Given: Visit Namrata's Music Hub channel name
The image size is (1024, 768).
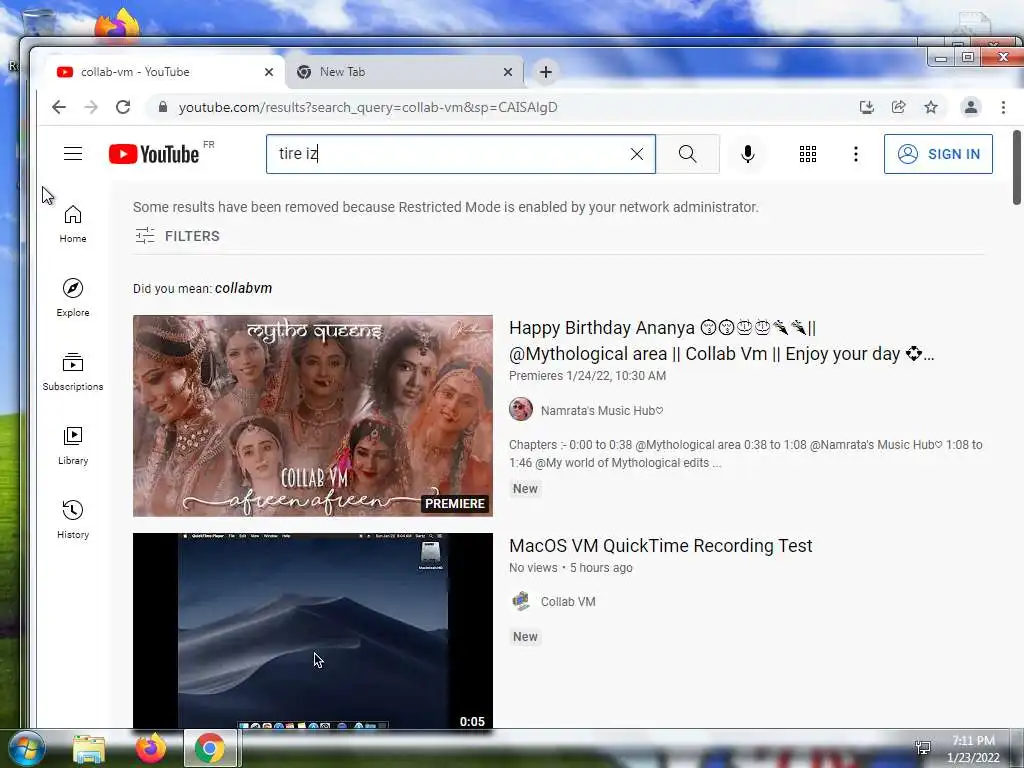Looking at the screenshot, I should [x=601, y=410].
